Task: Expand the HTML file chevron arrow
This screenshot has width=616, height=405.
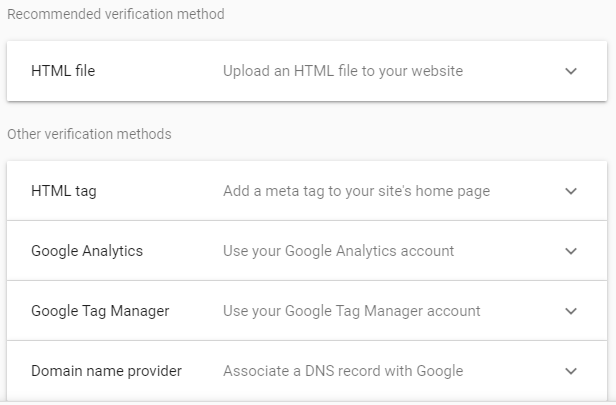Action: click(571, 71)
